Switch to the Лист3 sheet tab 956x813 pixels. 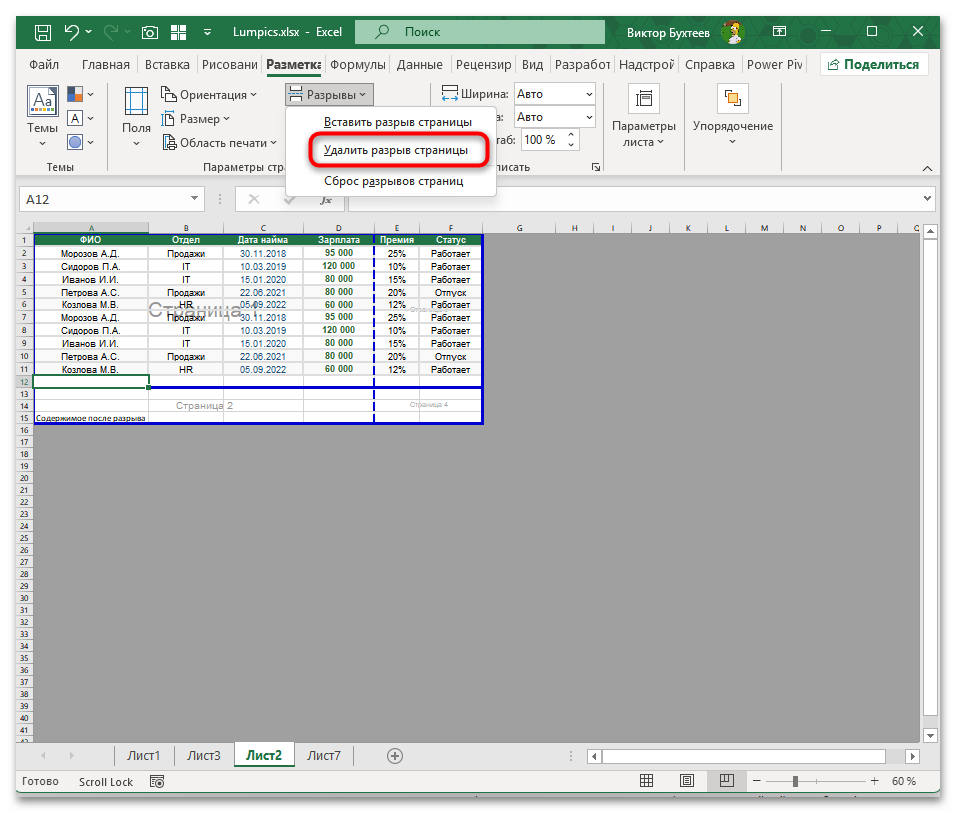(203, 755)
